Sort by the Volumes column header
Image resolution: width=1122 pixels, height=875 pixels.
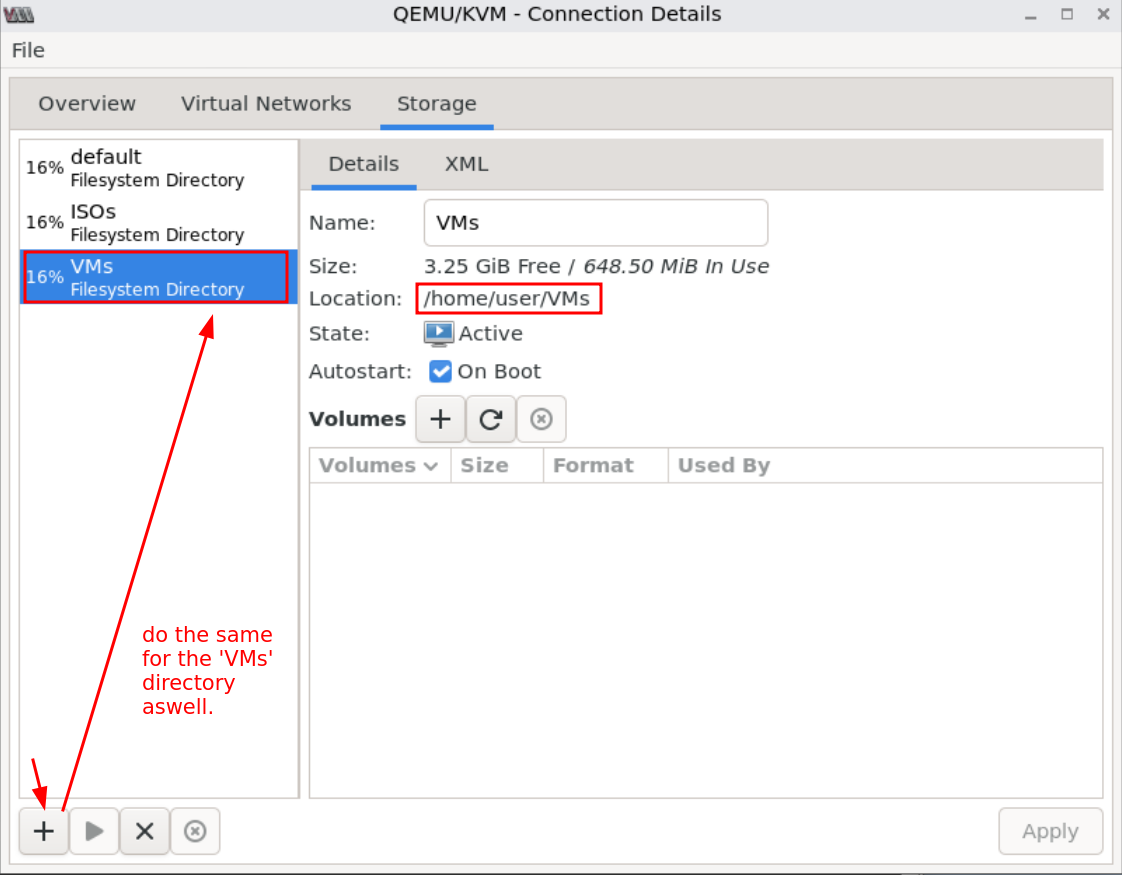[x=379, y=466]
